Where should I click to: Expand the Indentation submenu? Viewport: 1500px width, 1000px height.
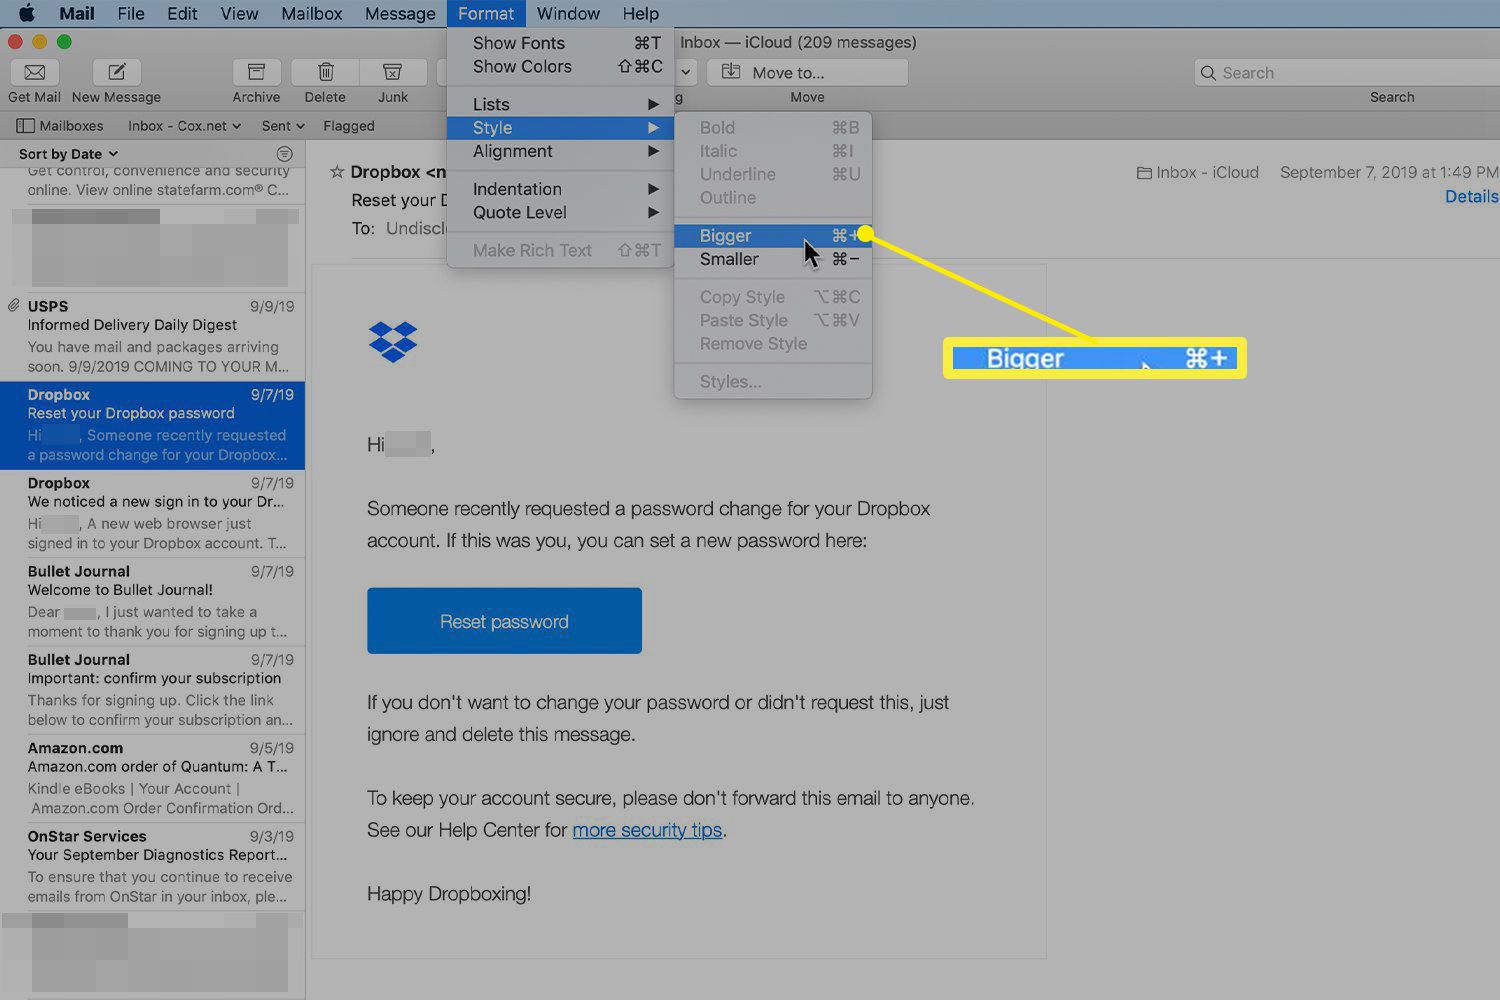(560, 189)
